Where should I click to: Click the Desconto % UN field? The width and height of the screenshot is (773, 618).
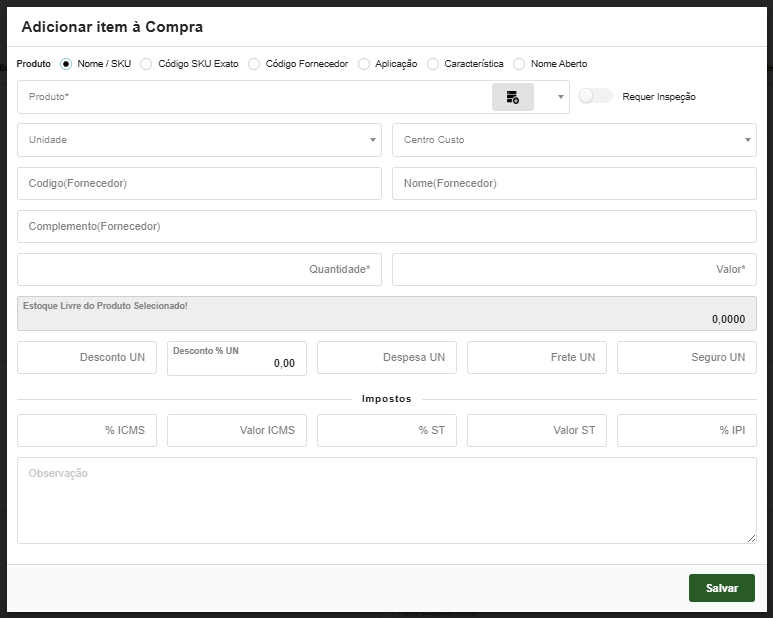coord(236,358)
